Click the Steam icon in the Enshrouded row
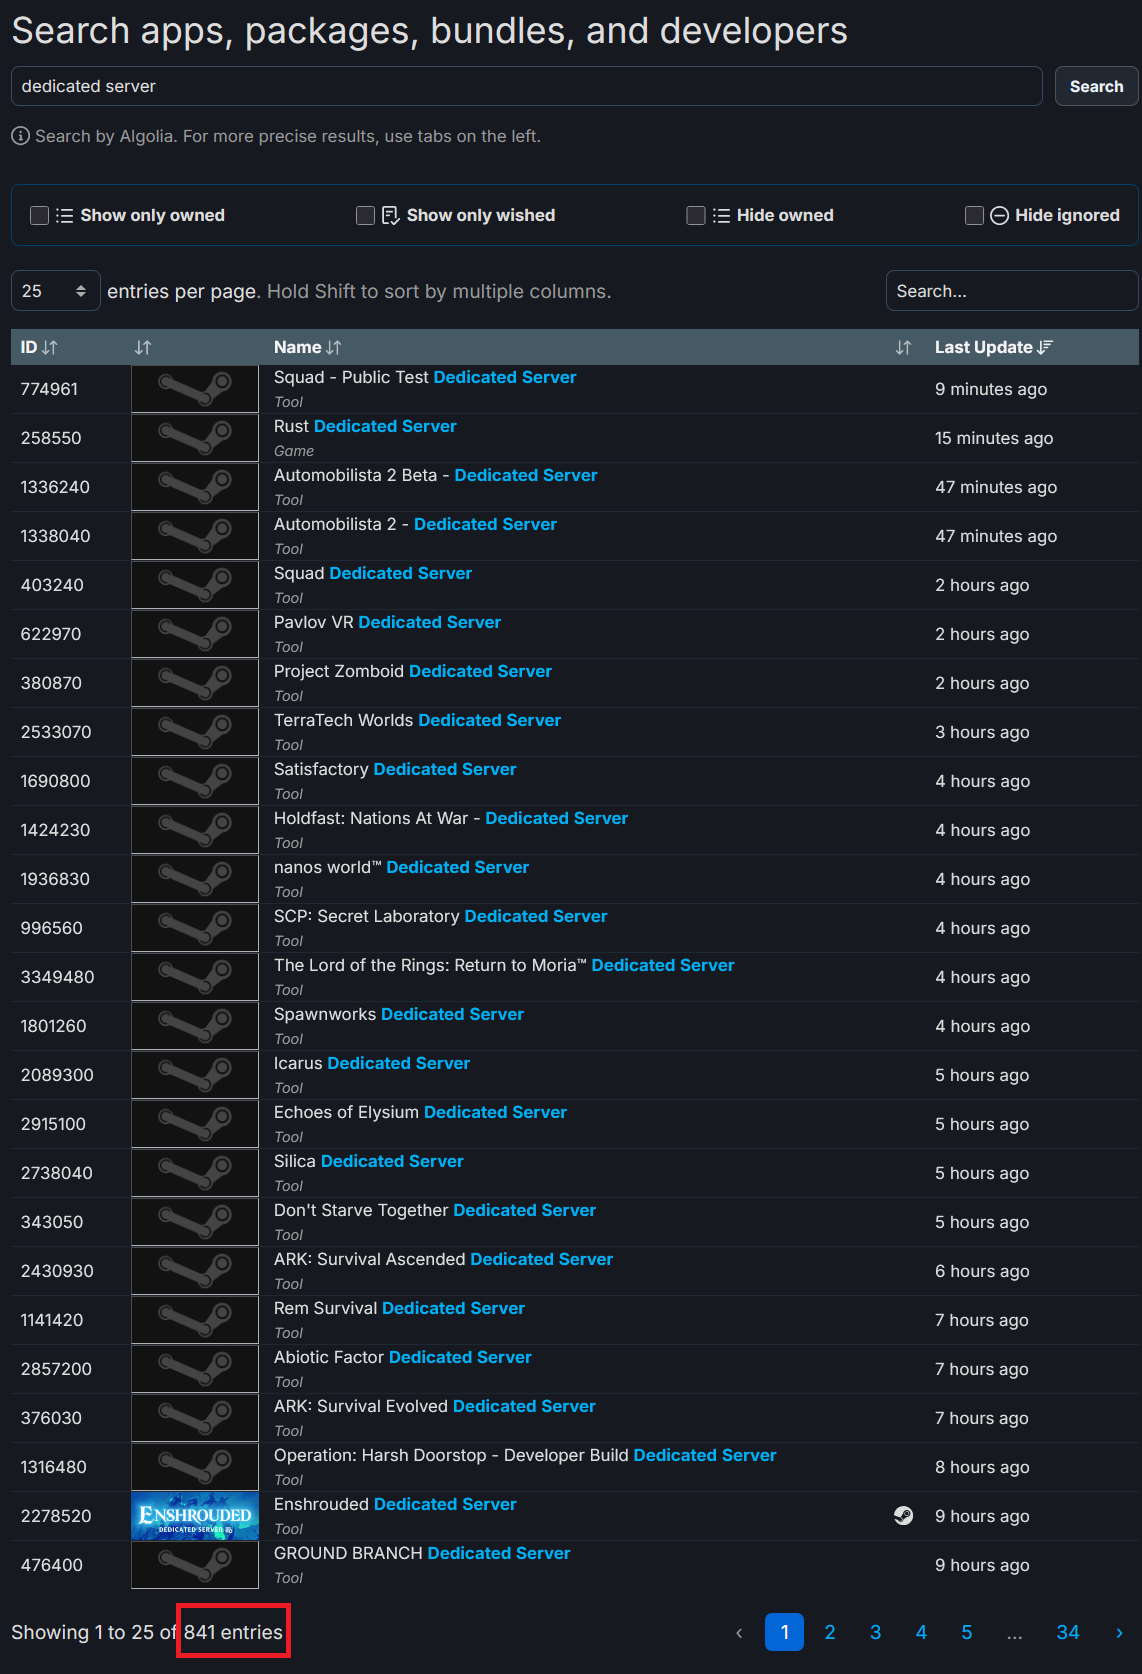This screenshot has width=1142, height=1674. pos(903,1516)
